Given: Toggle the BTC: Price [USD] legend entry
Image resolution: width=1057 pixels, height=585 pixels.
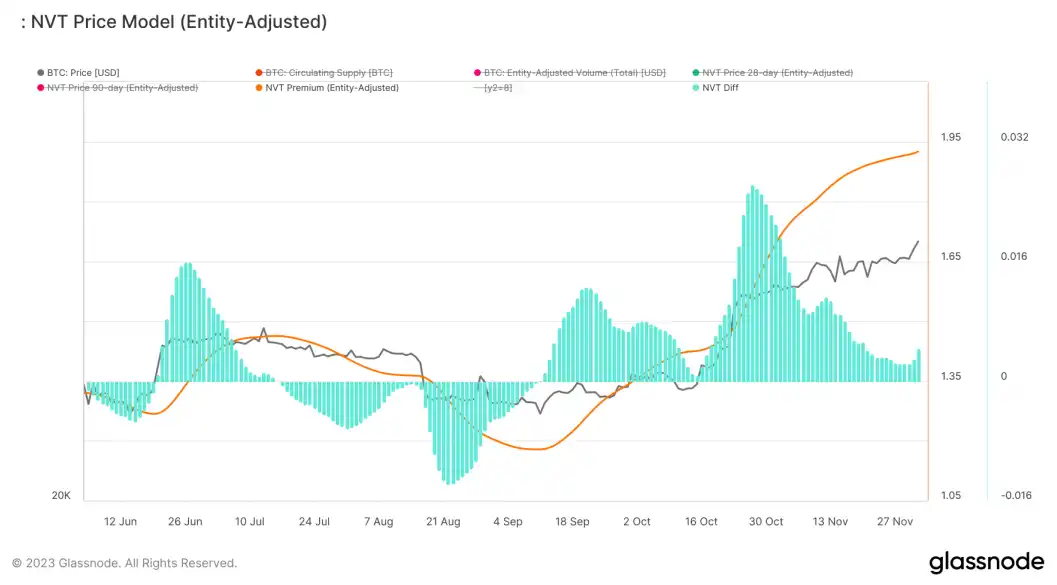Looking at the screenshot, I should pyautogui.click(x=82, y=73).
